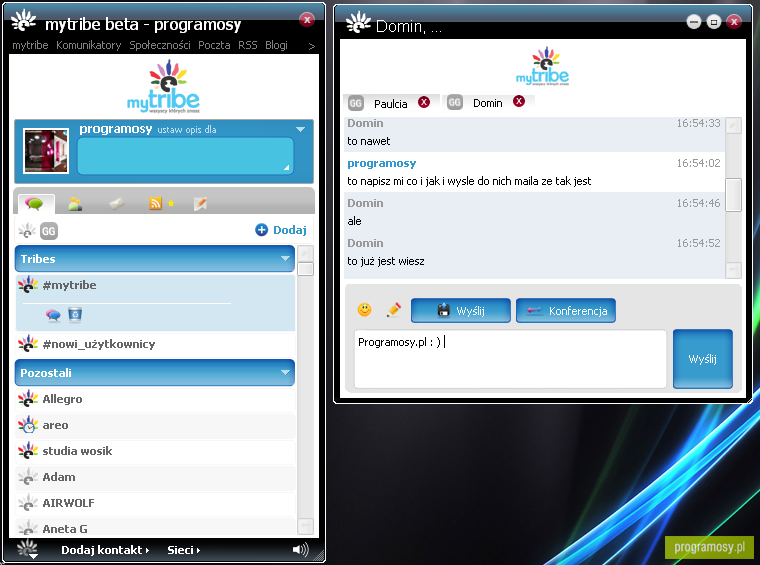Image resolution: width=760 pixels, height=565 pixels.
Task: Open the emoticon smiley picker
Action: pos(364,310)
